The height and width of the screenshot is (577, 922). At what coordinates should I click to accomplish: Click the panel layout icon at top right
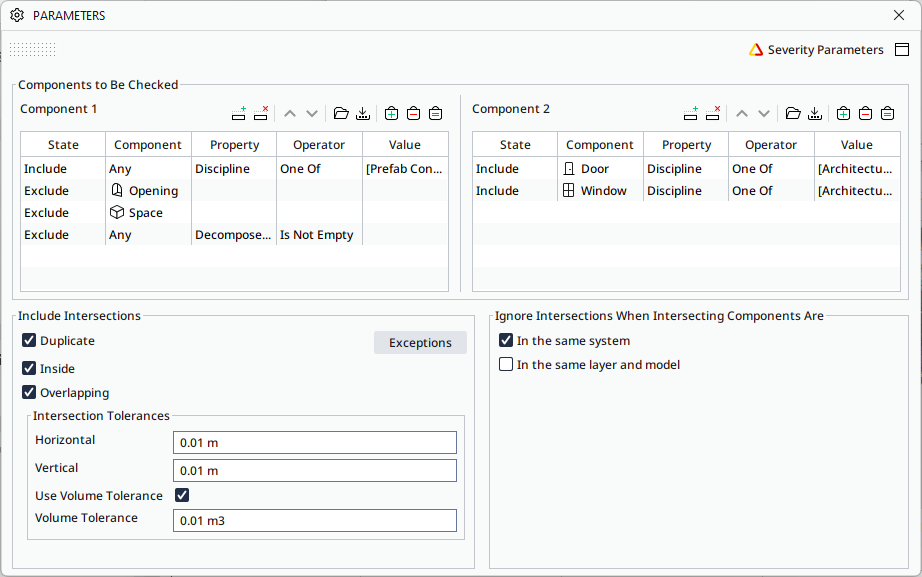902,49
